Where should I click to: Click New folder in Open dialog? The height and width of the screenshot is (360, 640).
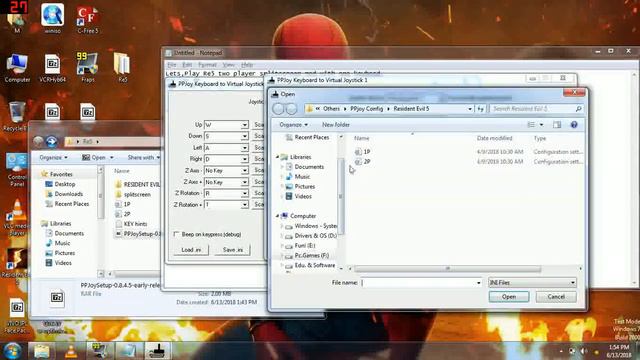[x=336, y=125]
